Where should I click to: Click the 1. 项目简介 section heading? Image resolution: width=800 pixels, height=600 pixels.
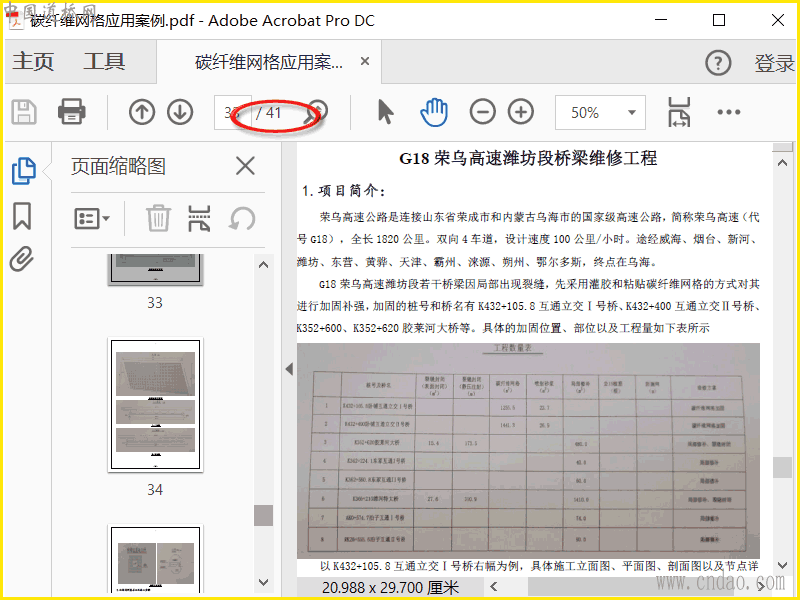(344, 191)
